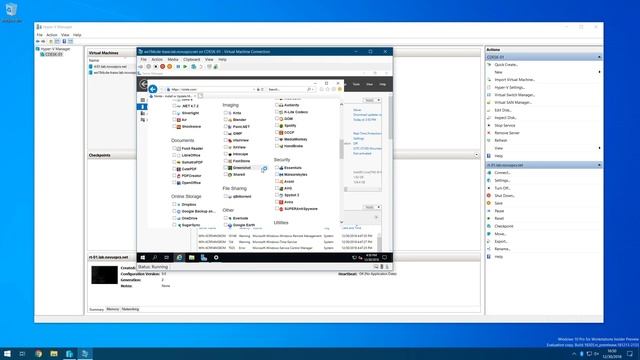
Task: Click the host Windows Start button
Action: (7, 353)
